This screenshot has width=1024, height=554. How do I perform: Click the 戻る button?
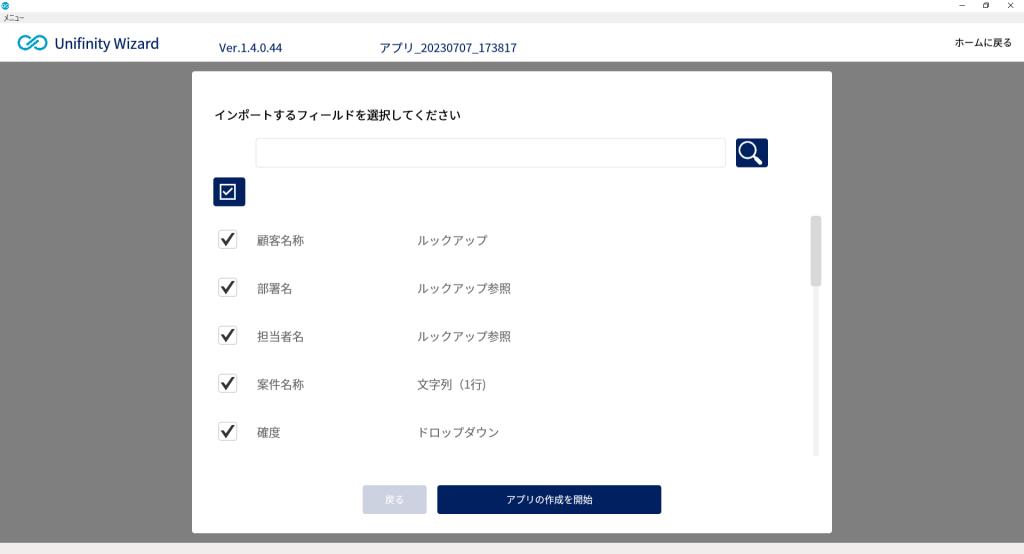[x=394, y=500]
